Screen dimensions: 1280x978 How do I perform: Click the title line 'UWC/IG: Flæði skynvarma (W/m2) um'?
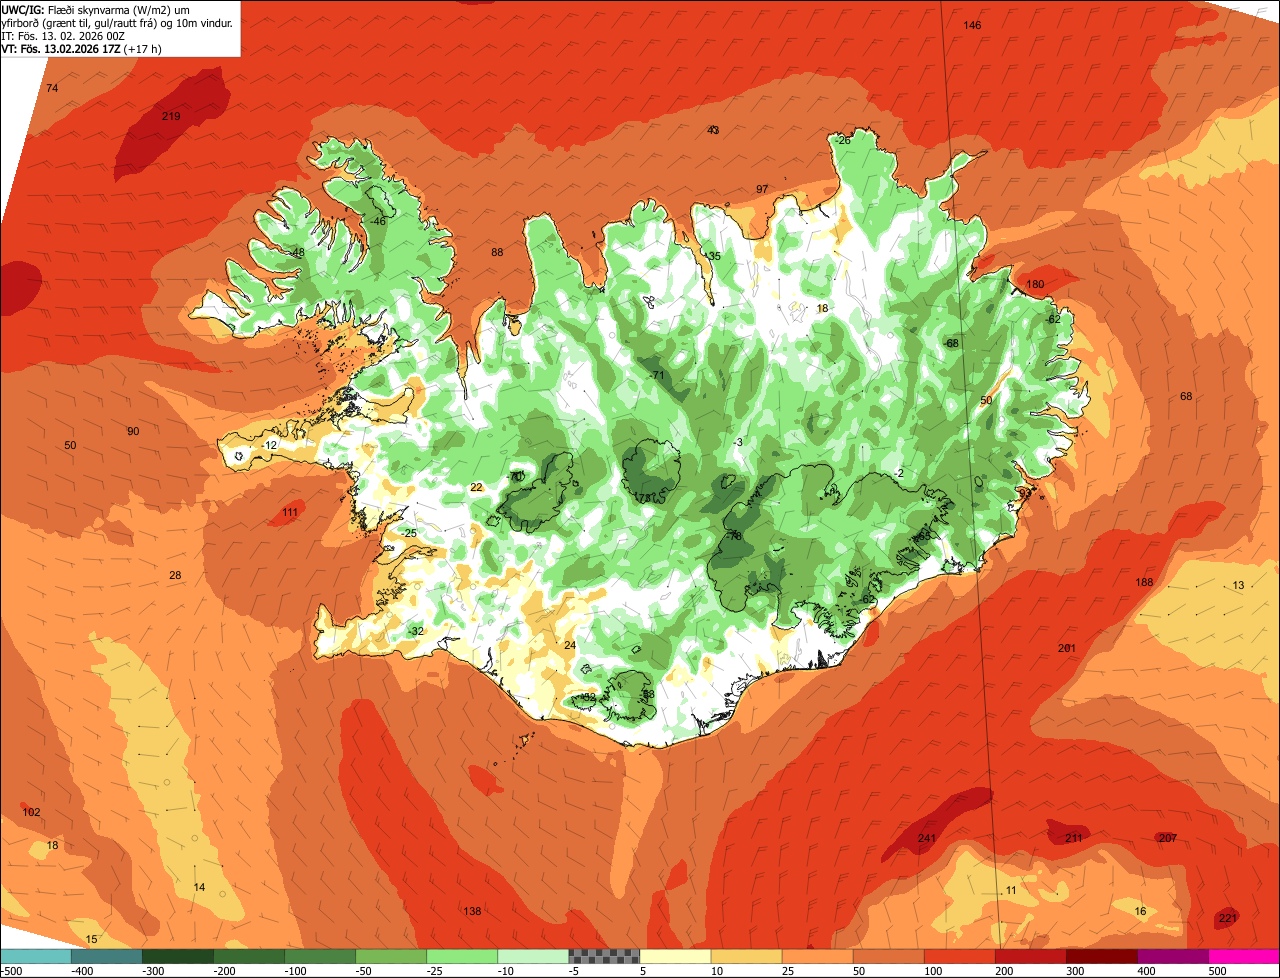pyautogui.click(x=96, y=9)
